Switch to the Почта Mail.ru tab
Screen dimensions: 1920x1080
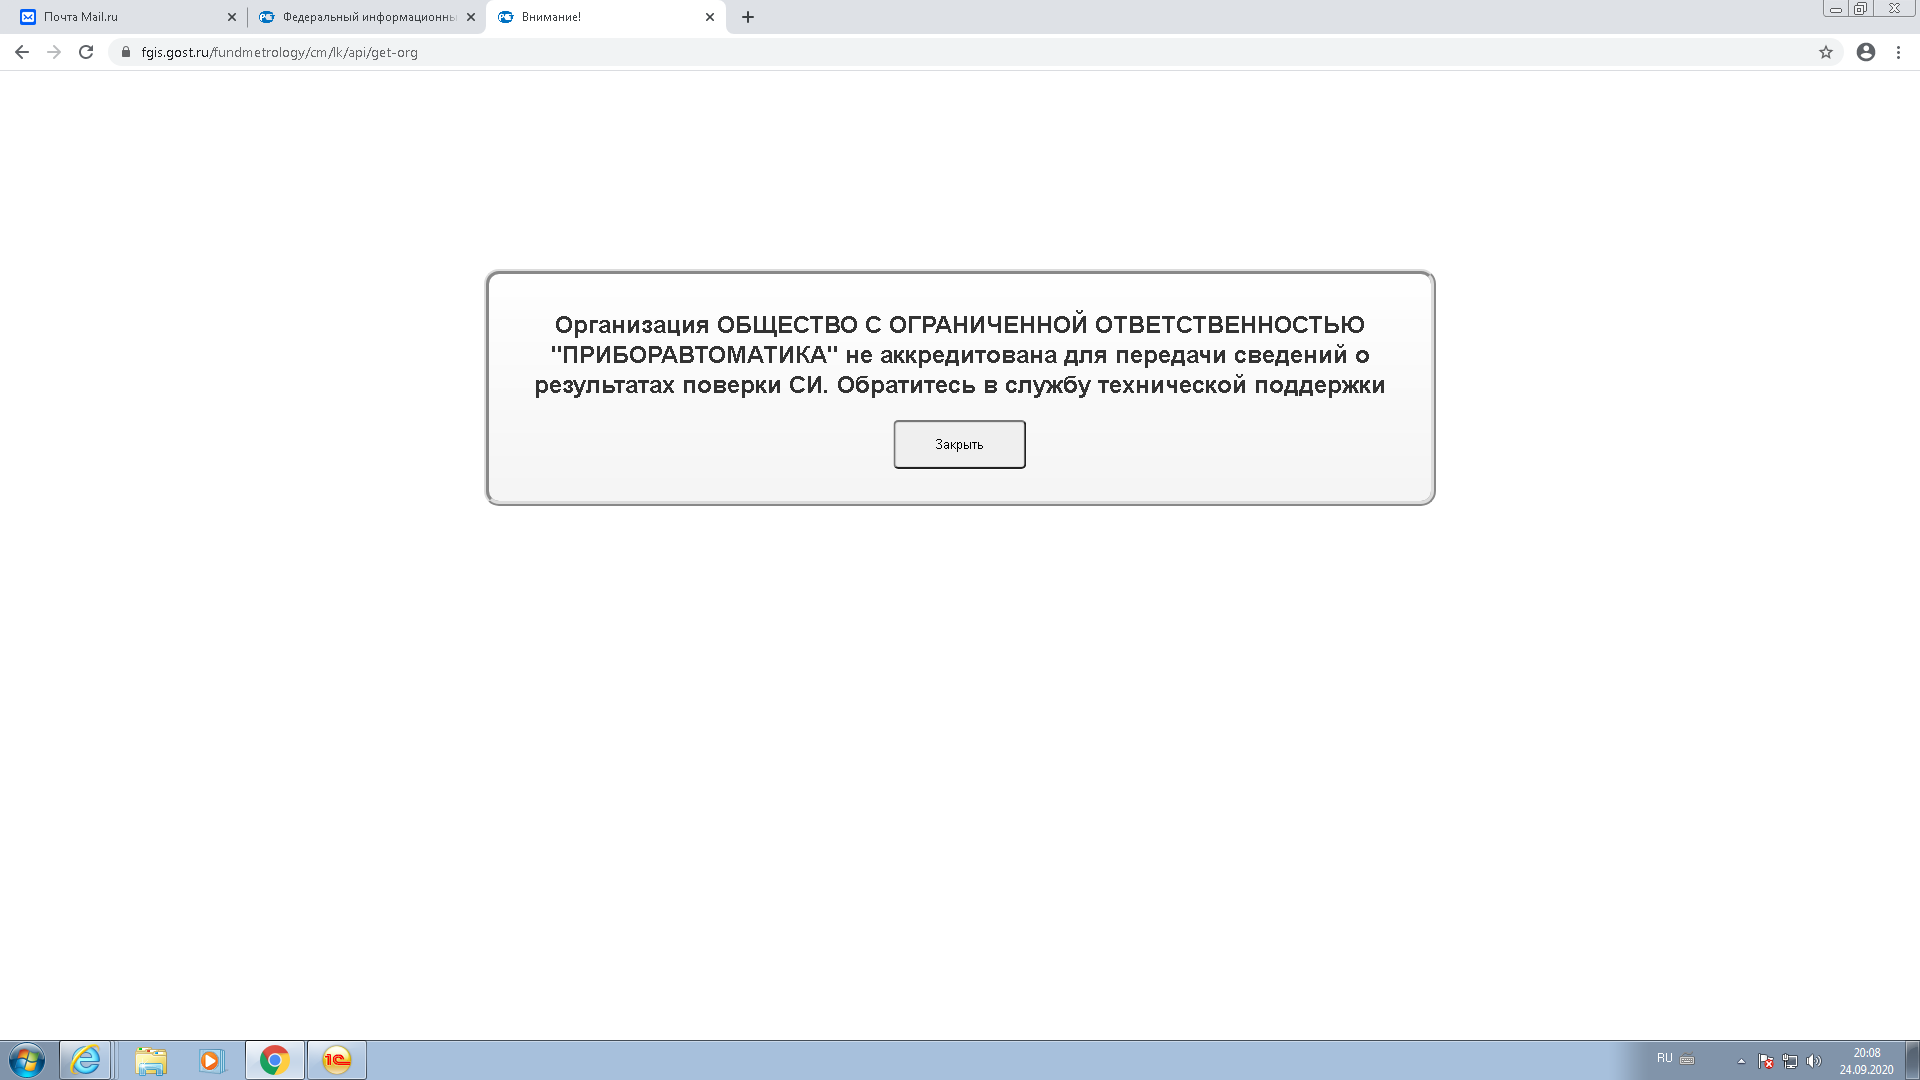(x=120, y=17)
